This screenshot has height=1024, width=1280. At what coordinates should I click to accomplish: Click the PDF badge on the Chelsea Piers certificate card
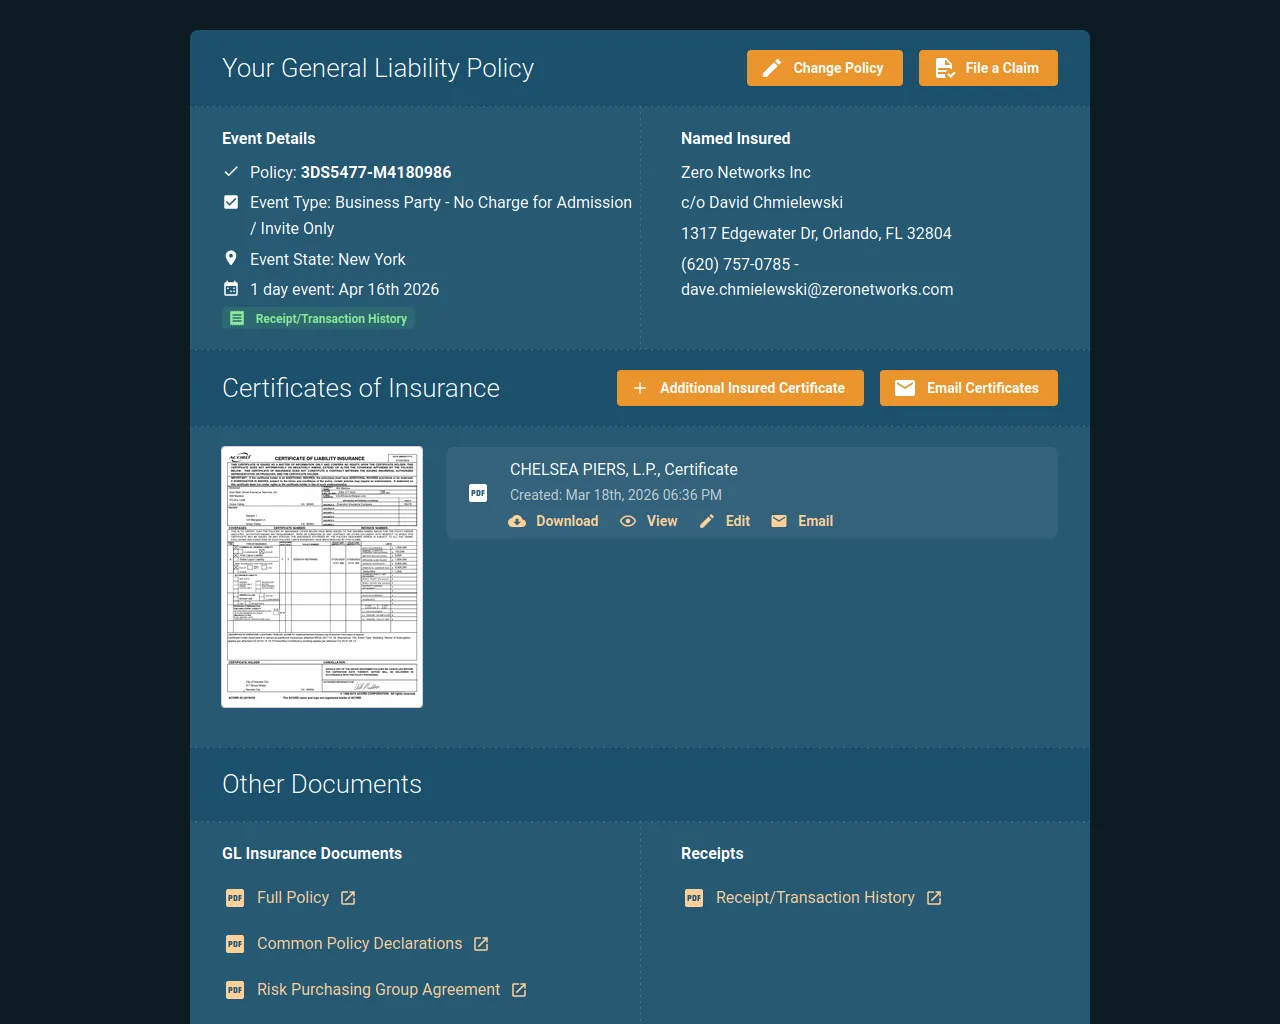pyautogui.click(x=478, y=493)
